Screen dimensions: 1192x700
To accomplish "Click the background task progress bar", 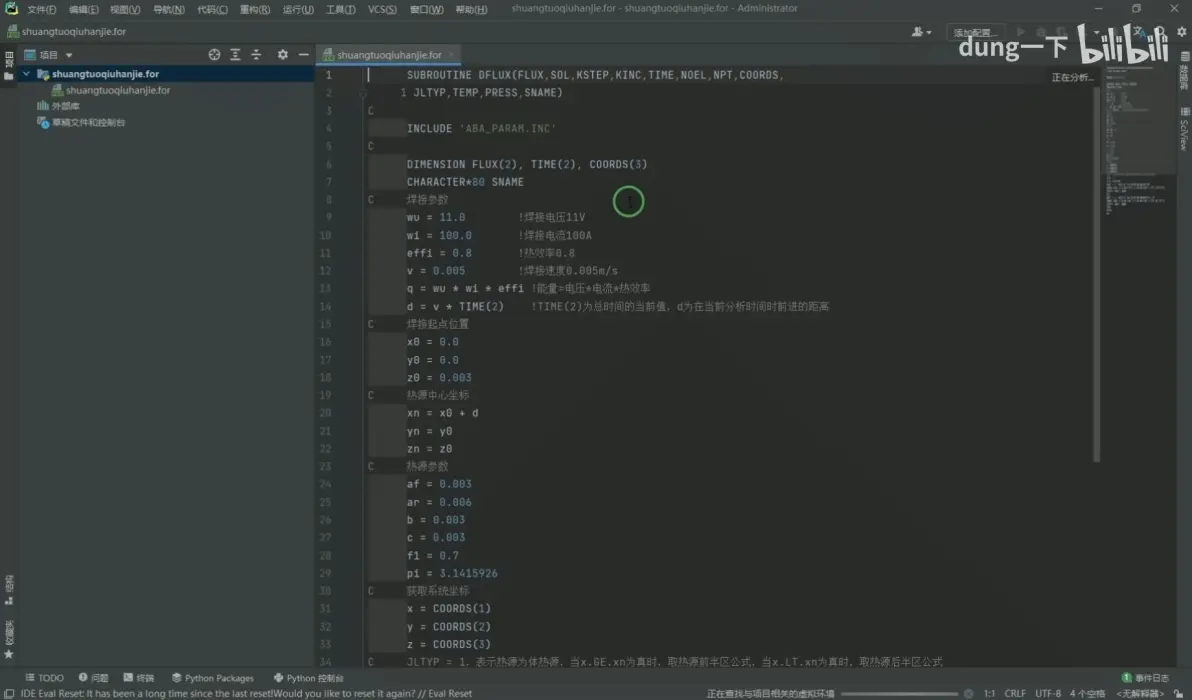I will click(899, 693).
